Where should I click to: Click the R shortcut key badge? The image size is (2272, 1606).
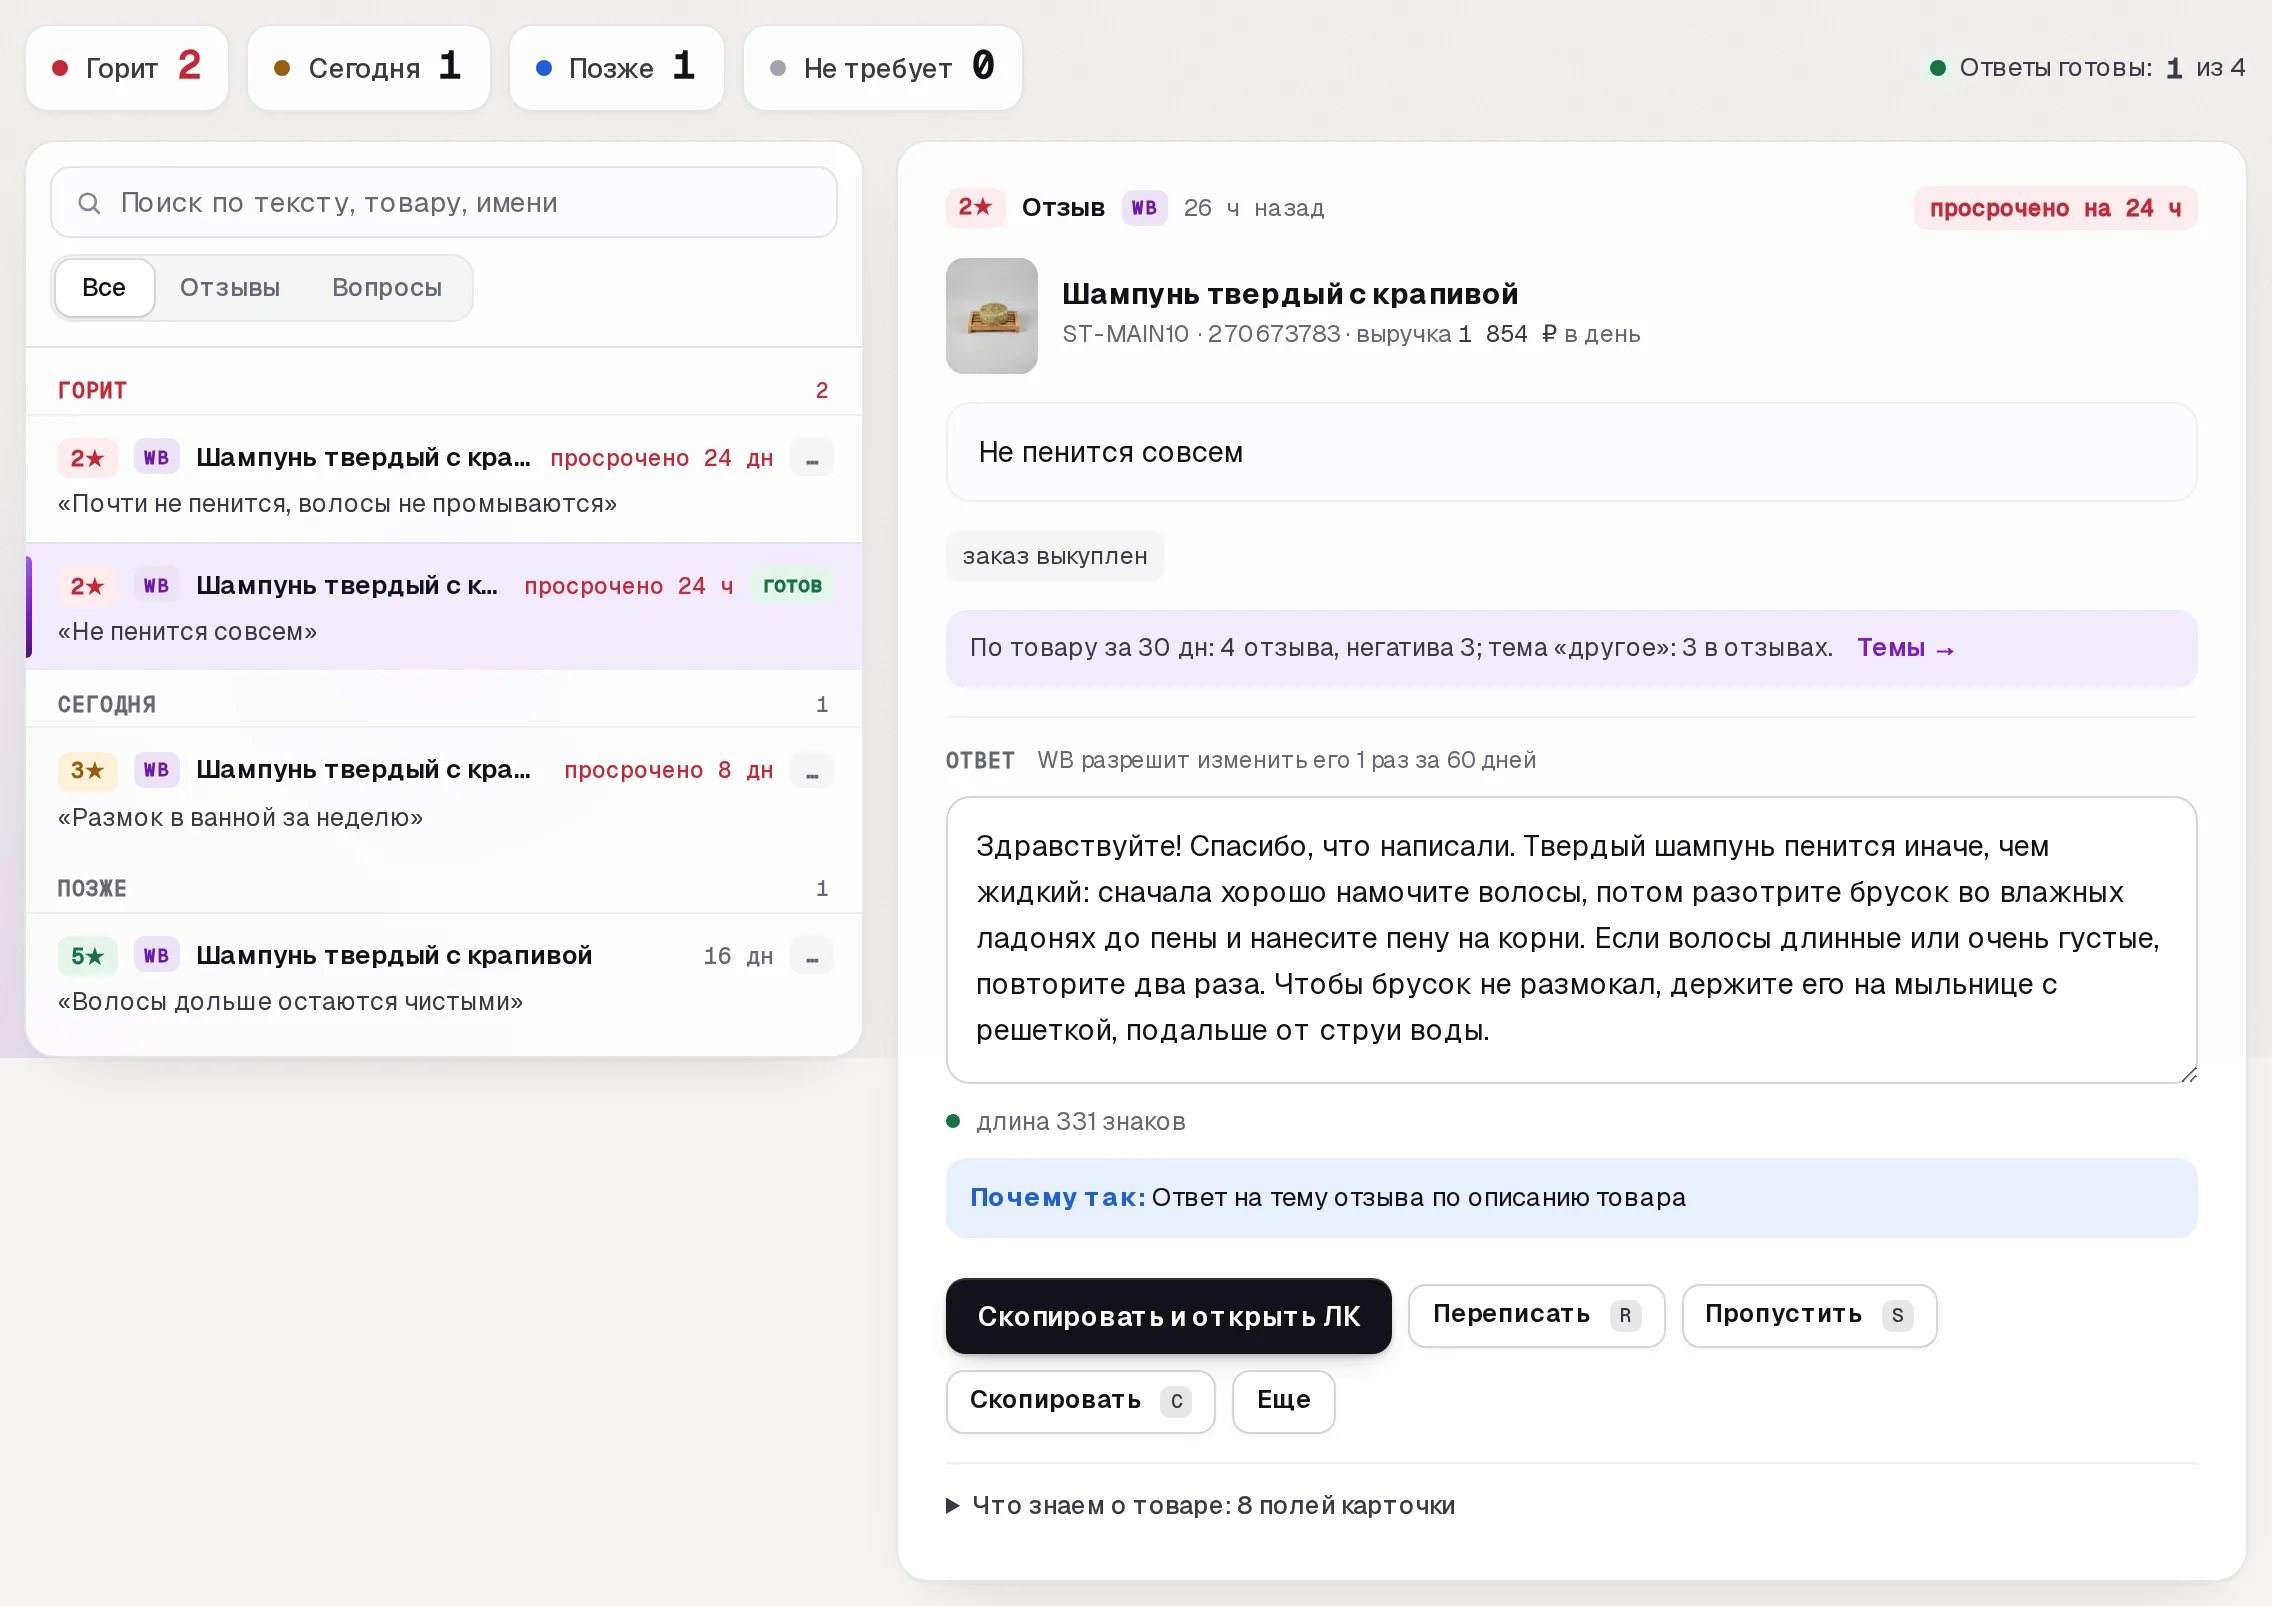click(x=1625, y=1315)
